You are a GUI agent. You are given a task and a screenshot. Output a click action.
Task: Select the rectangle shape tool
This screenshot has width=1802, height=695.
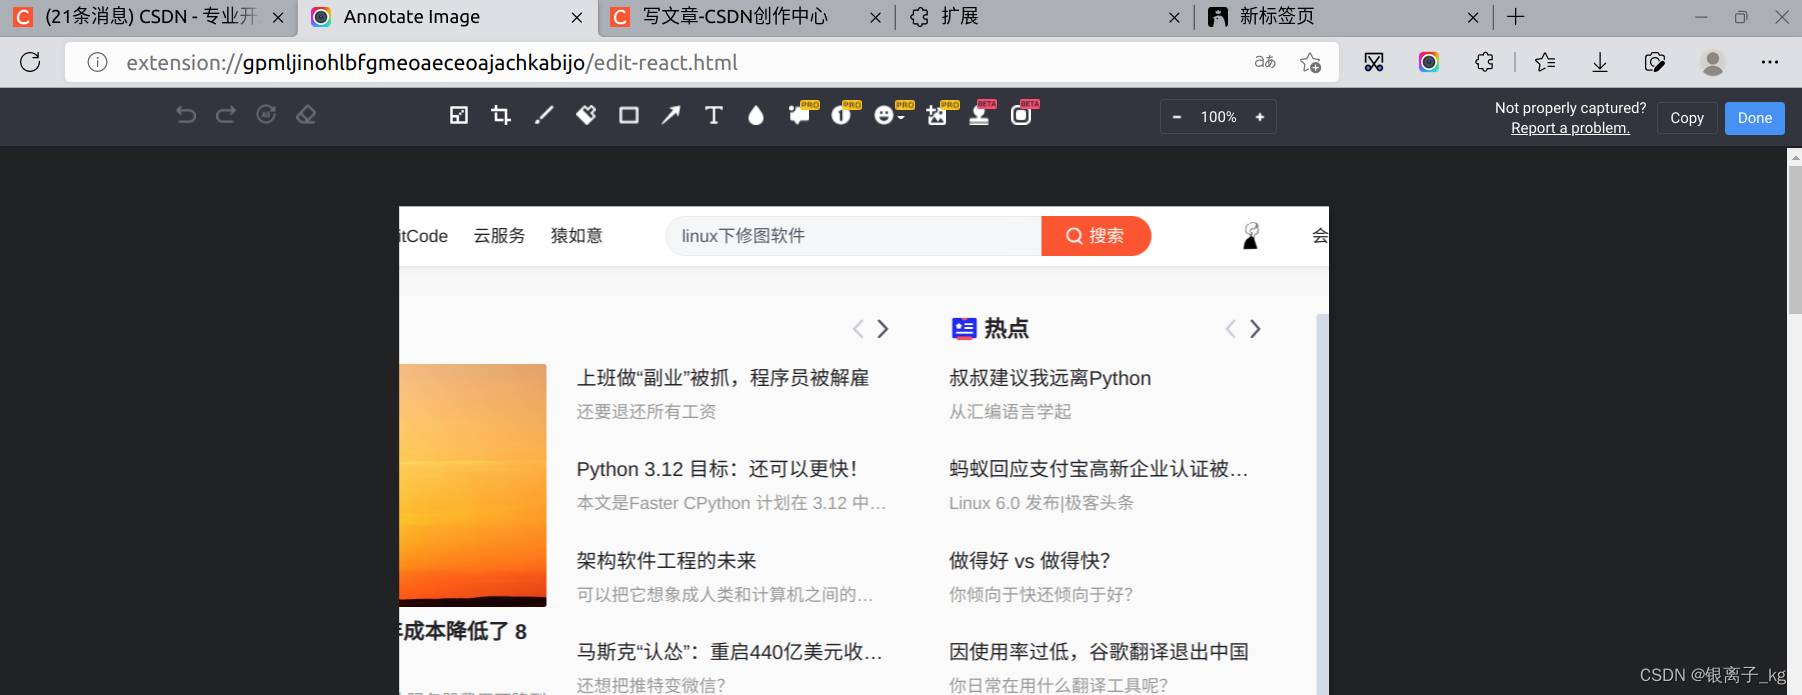click(629, 115)
